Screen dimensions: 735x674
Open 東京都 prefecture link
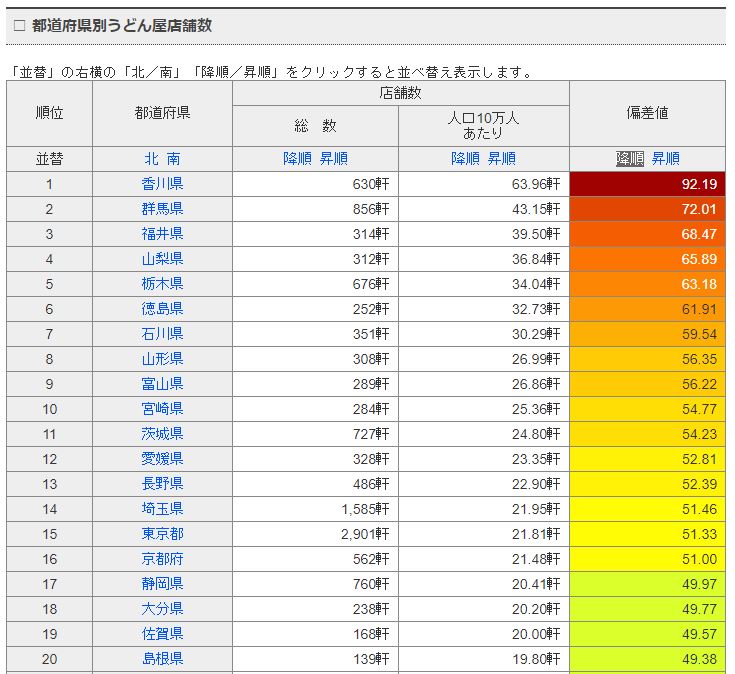click(x=162, y=534)
